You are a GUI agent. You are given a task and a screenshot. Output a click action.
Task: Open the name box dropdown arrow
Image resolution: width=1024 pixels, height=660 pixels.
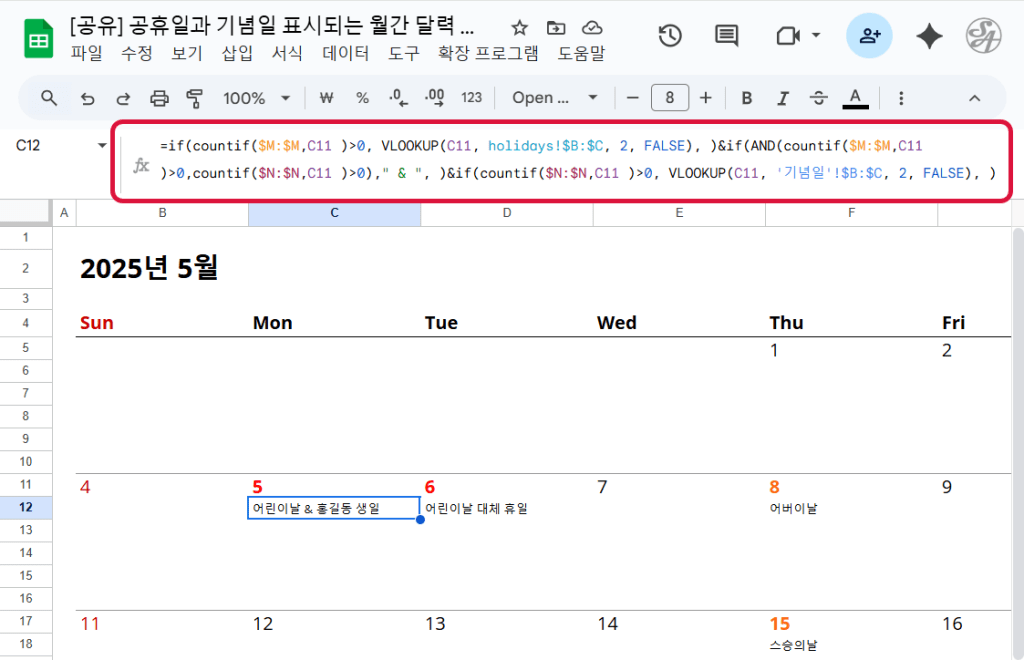102,146
